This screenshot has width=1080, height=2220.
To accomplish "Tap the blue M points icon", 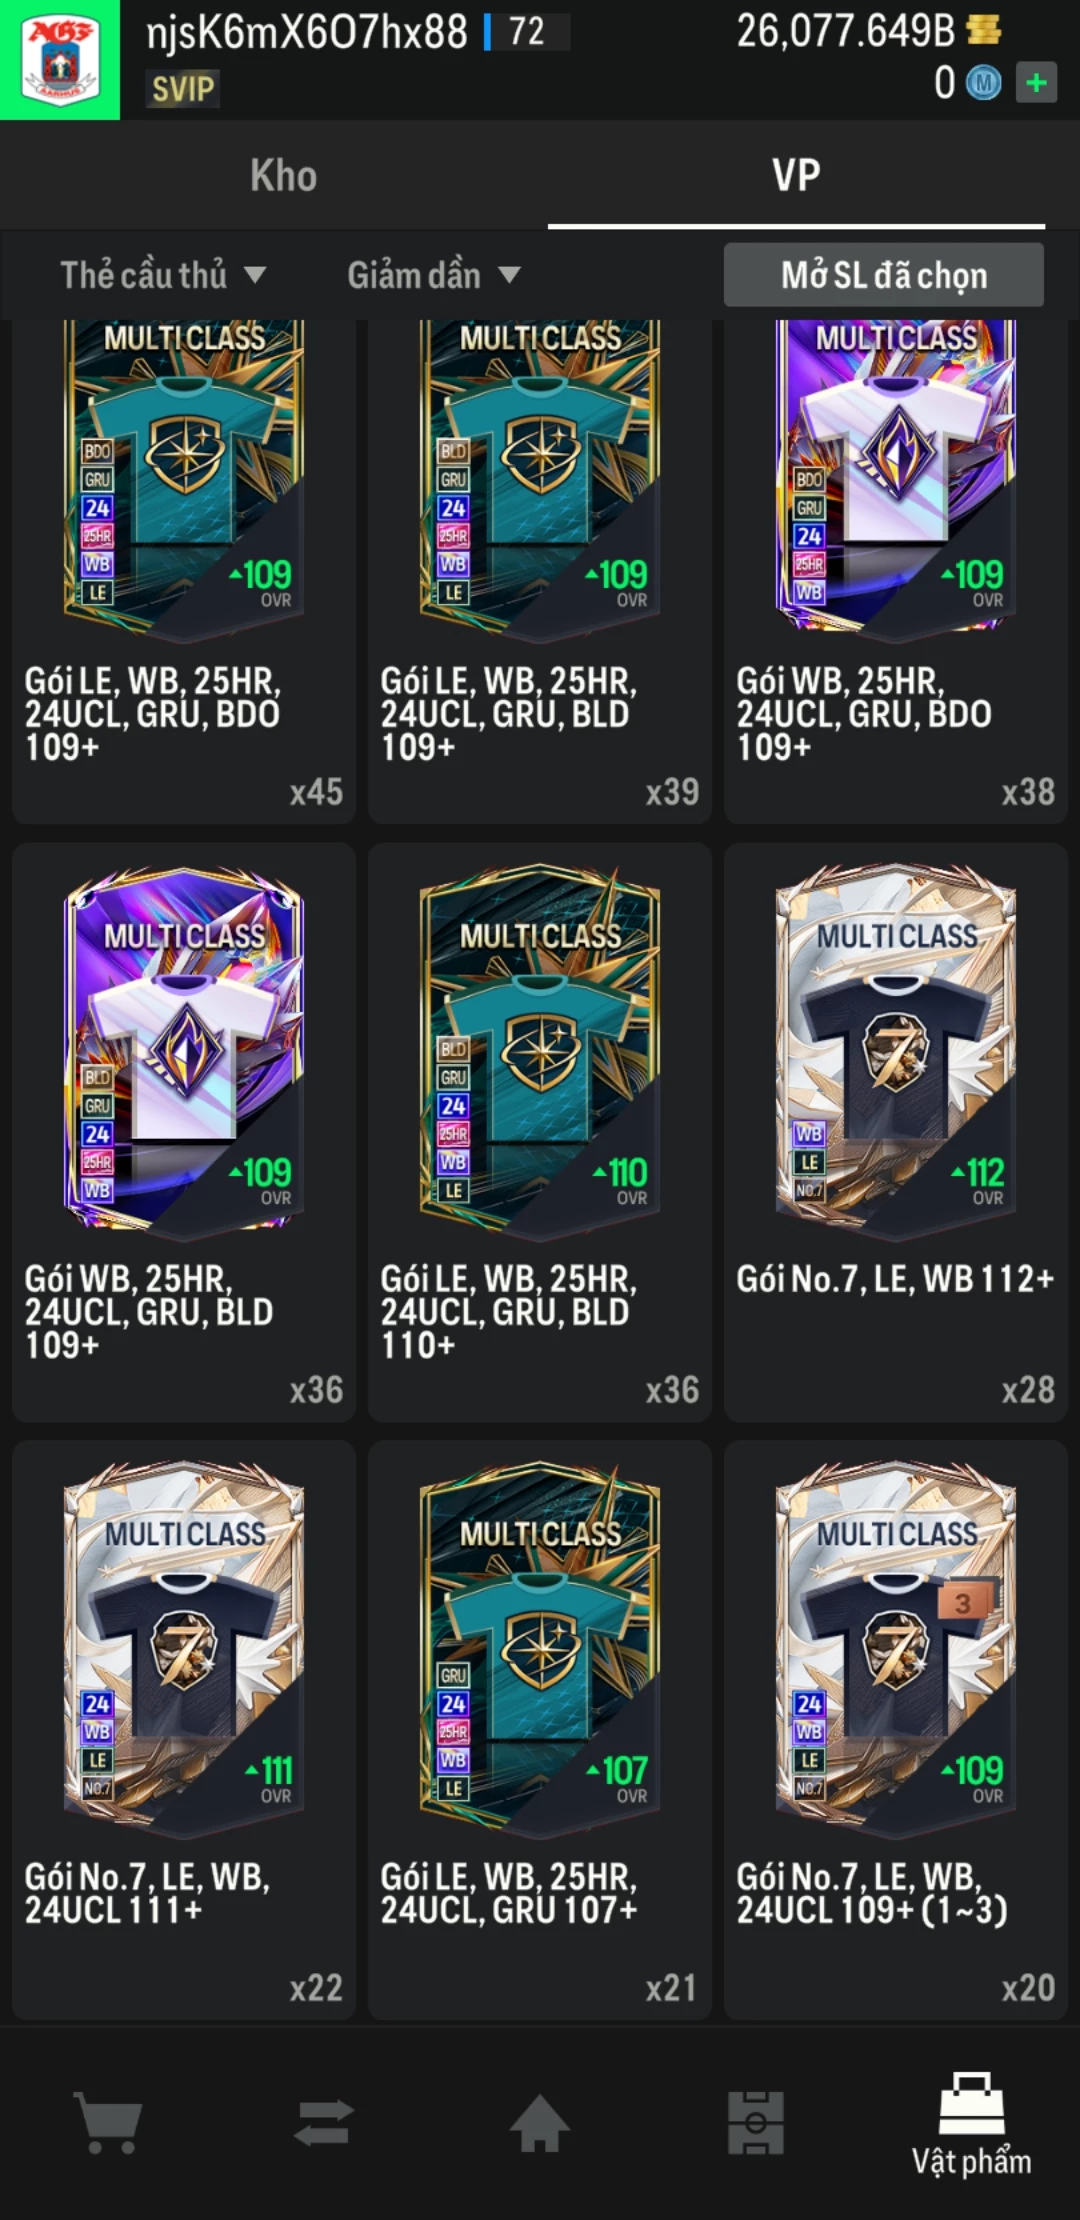I will (x=983, y=83).
